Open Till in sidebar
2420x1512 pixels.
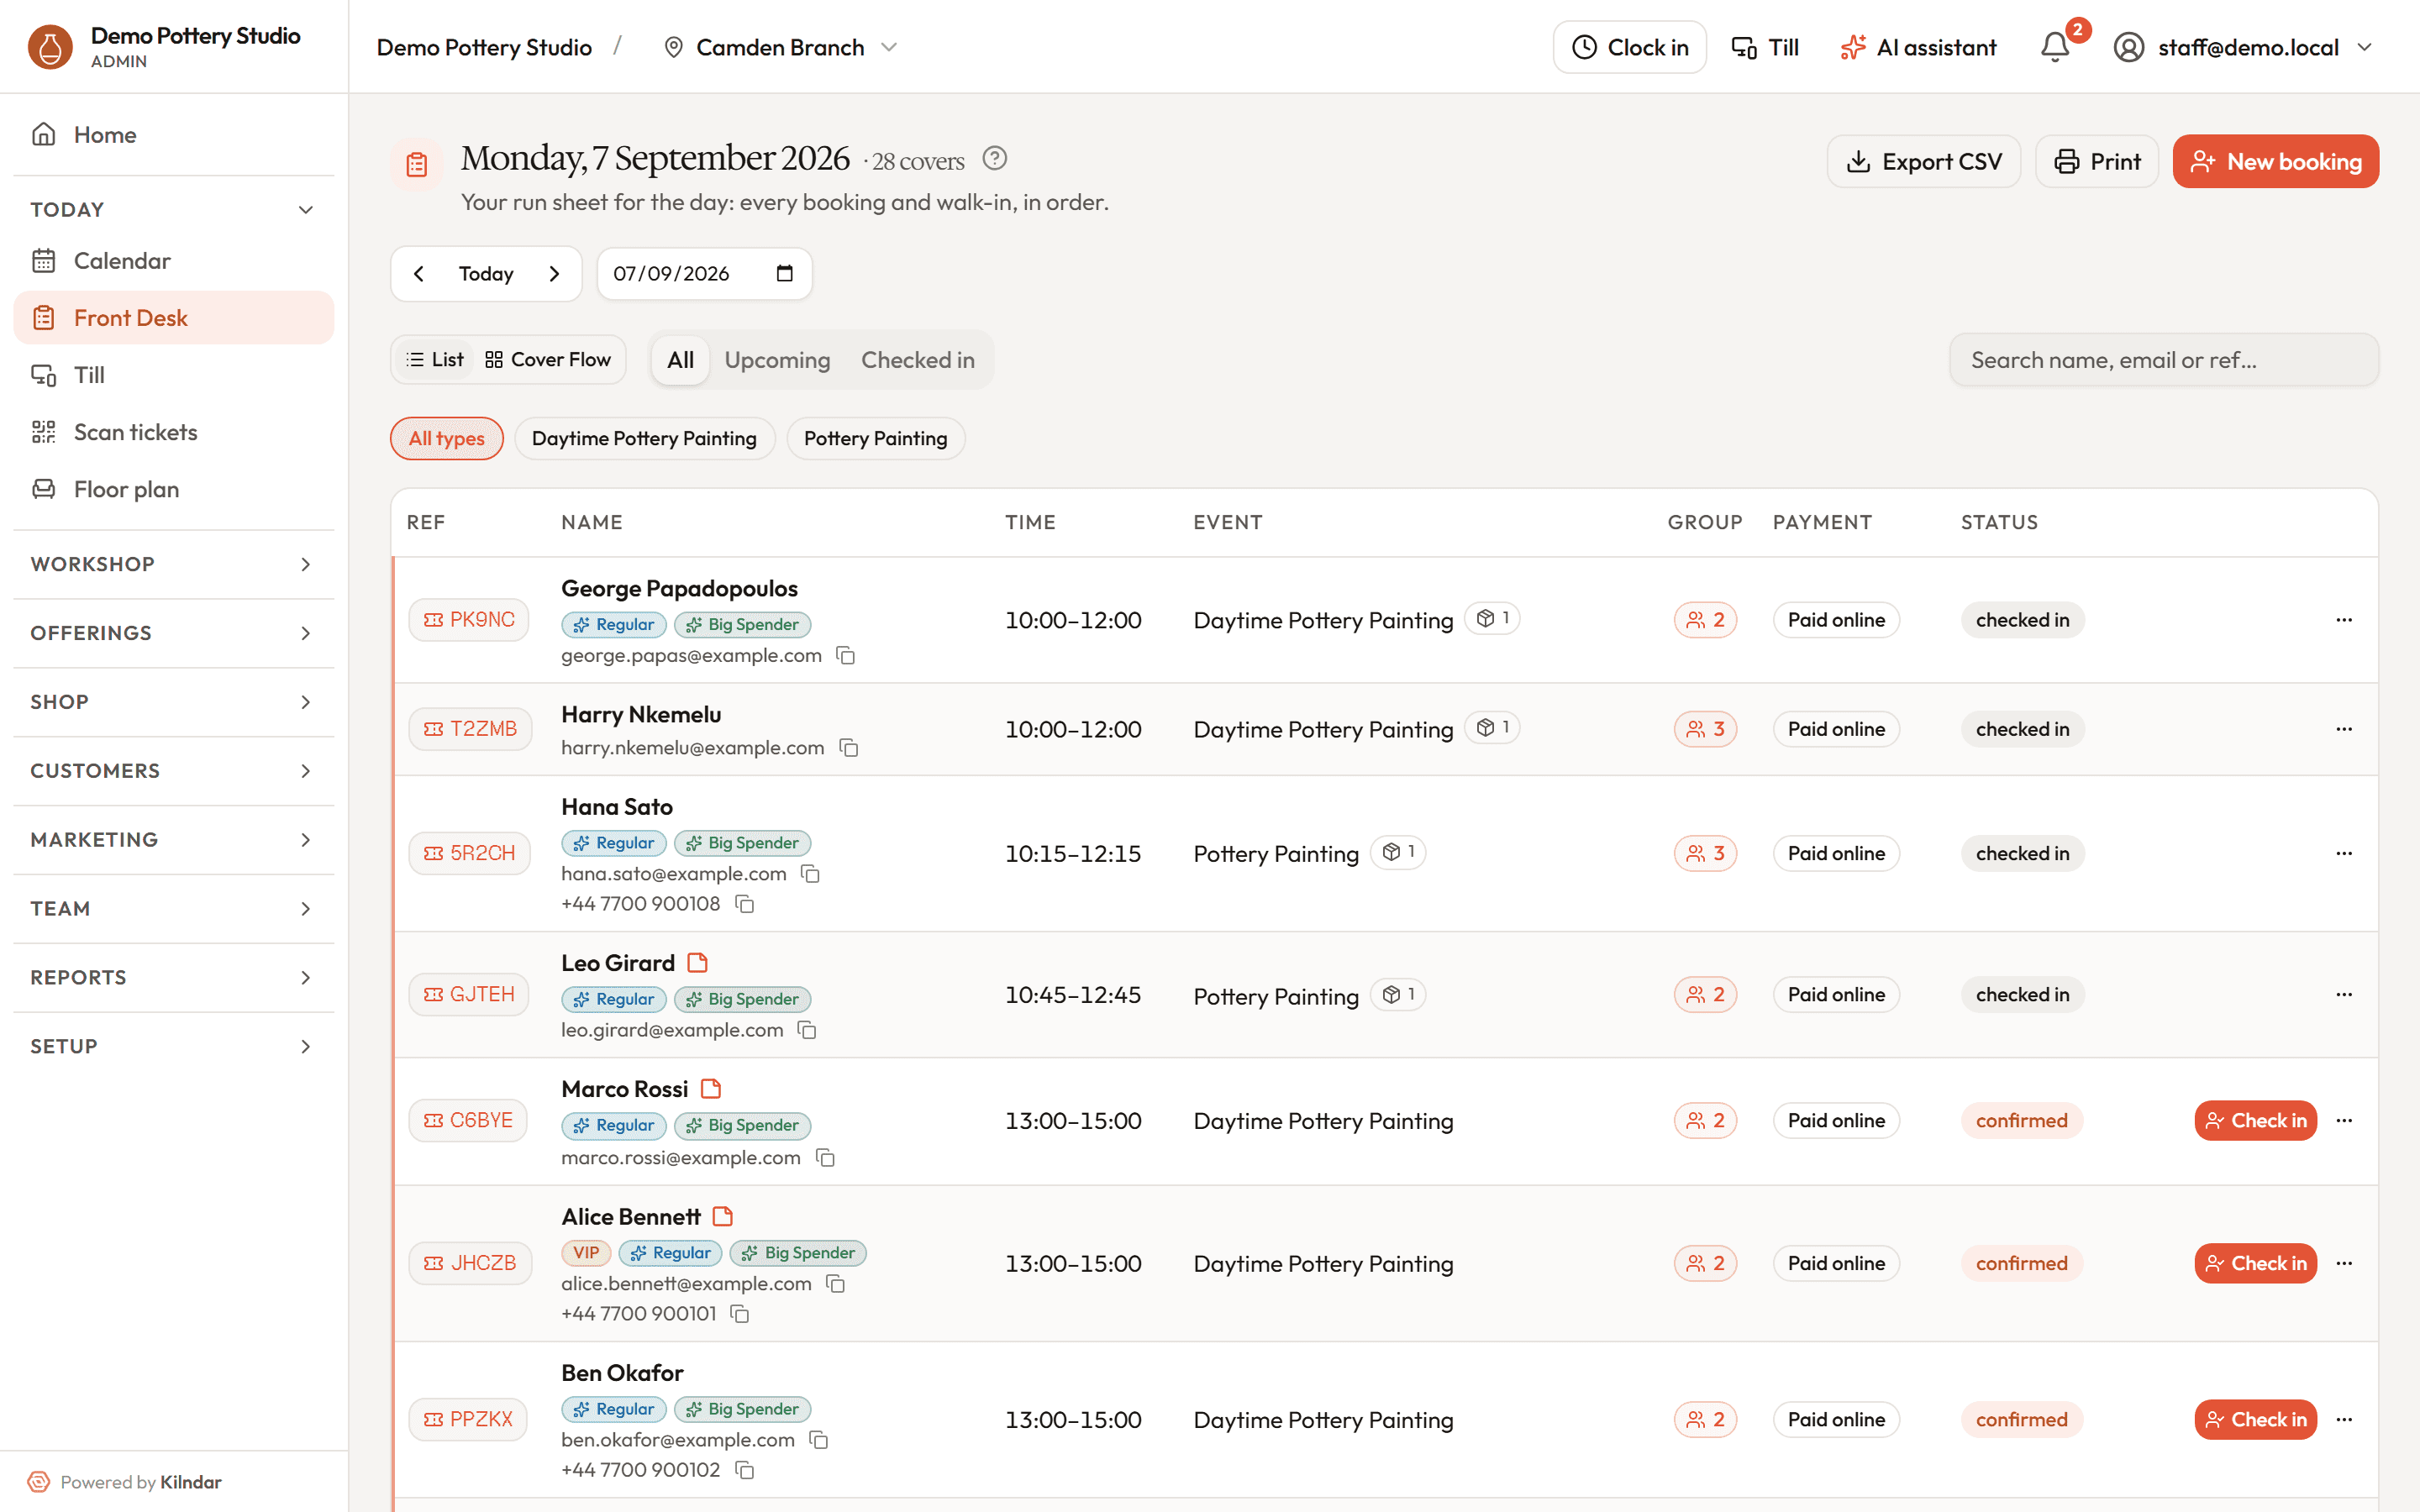173,375
